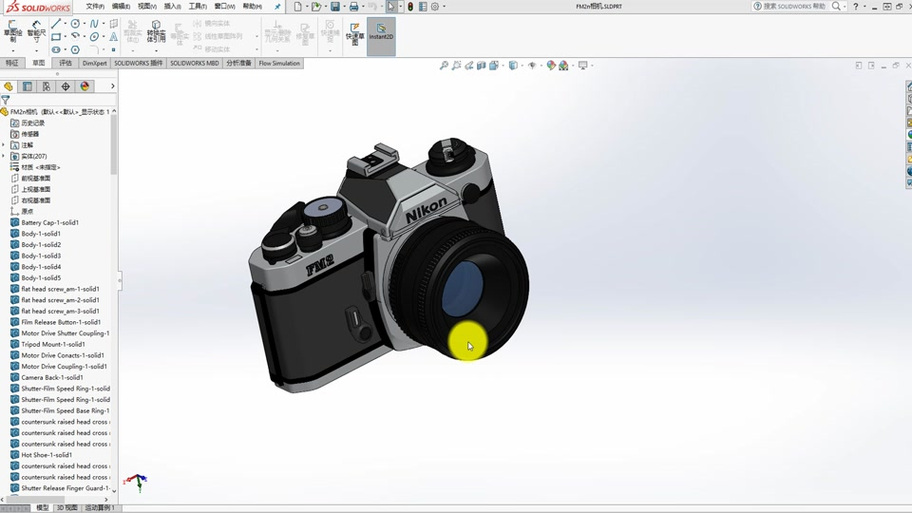Open the Rectangle tool dropdown arrow
This screenshot has width=912, height=513.
pyautogui.click(x=65, y=37)
